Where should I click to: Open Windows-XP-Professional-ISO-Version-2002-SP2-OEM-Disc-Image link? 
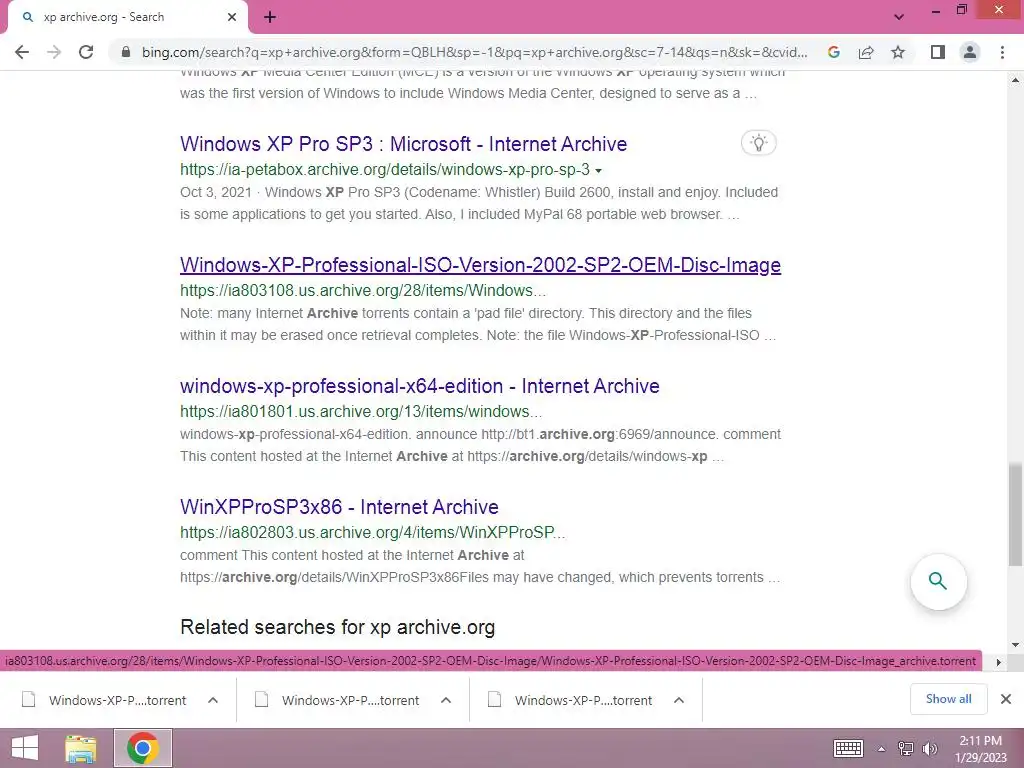[480, 265]
